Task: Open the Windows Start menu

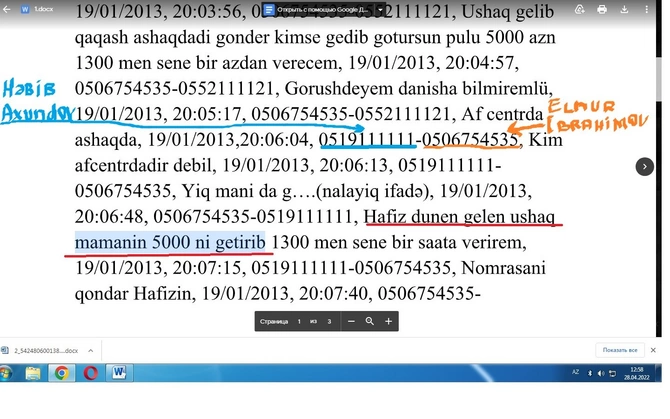Action: click(x=5, y=373)
